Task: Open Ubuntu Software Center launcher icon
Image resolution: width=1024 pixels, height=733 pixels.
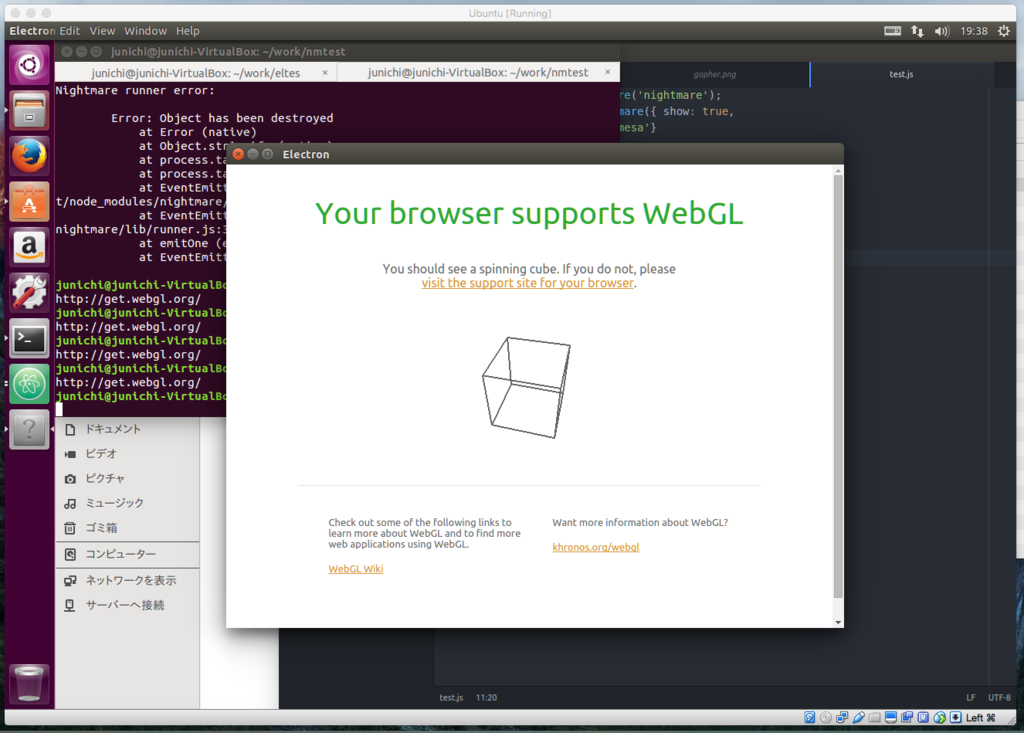Action: [29, 202]
